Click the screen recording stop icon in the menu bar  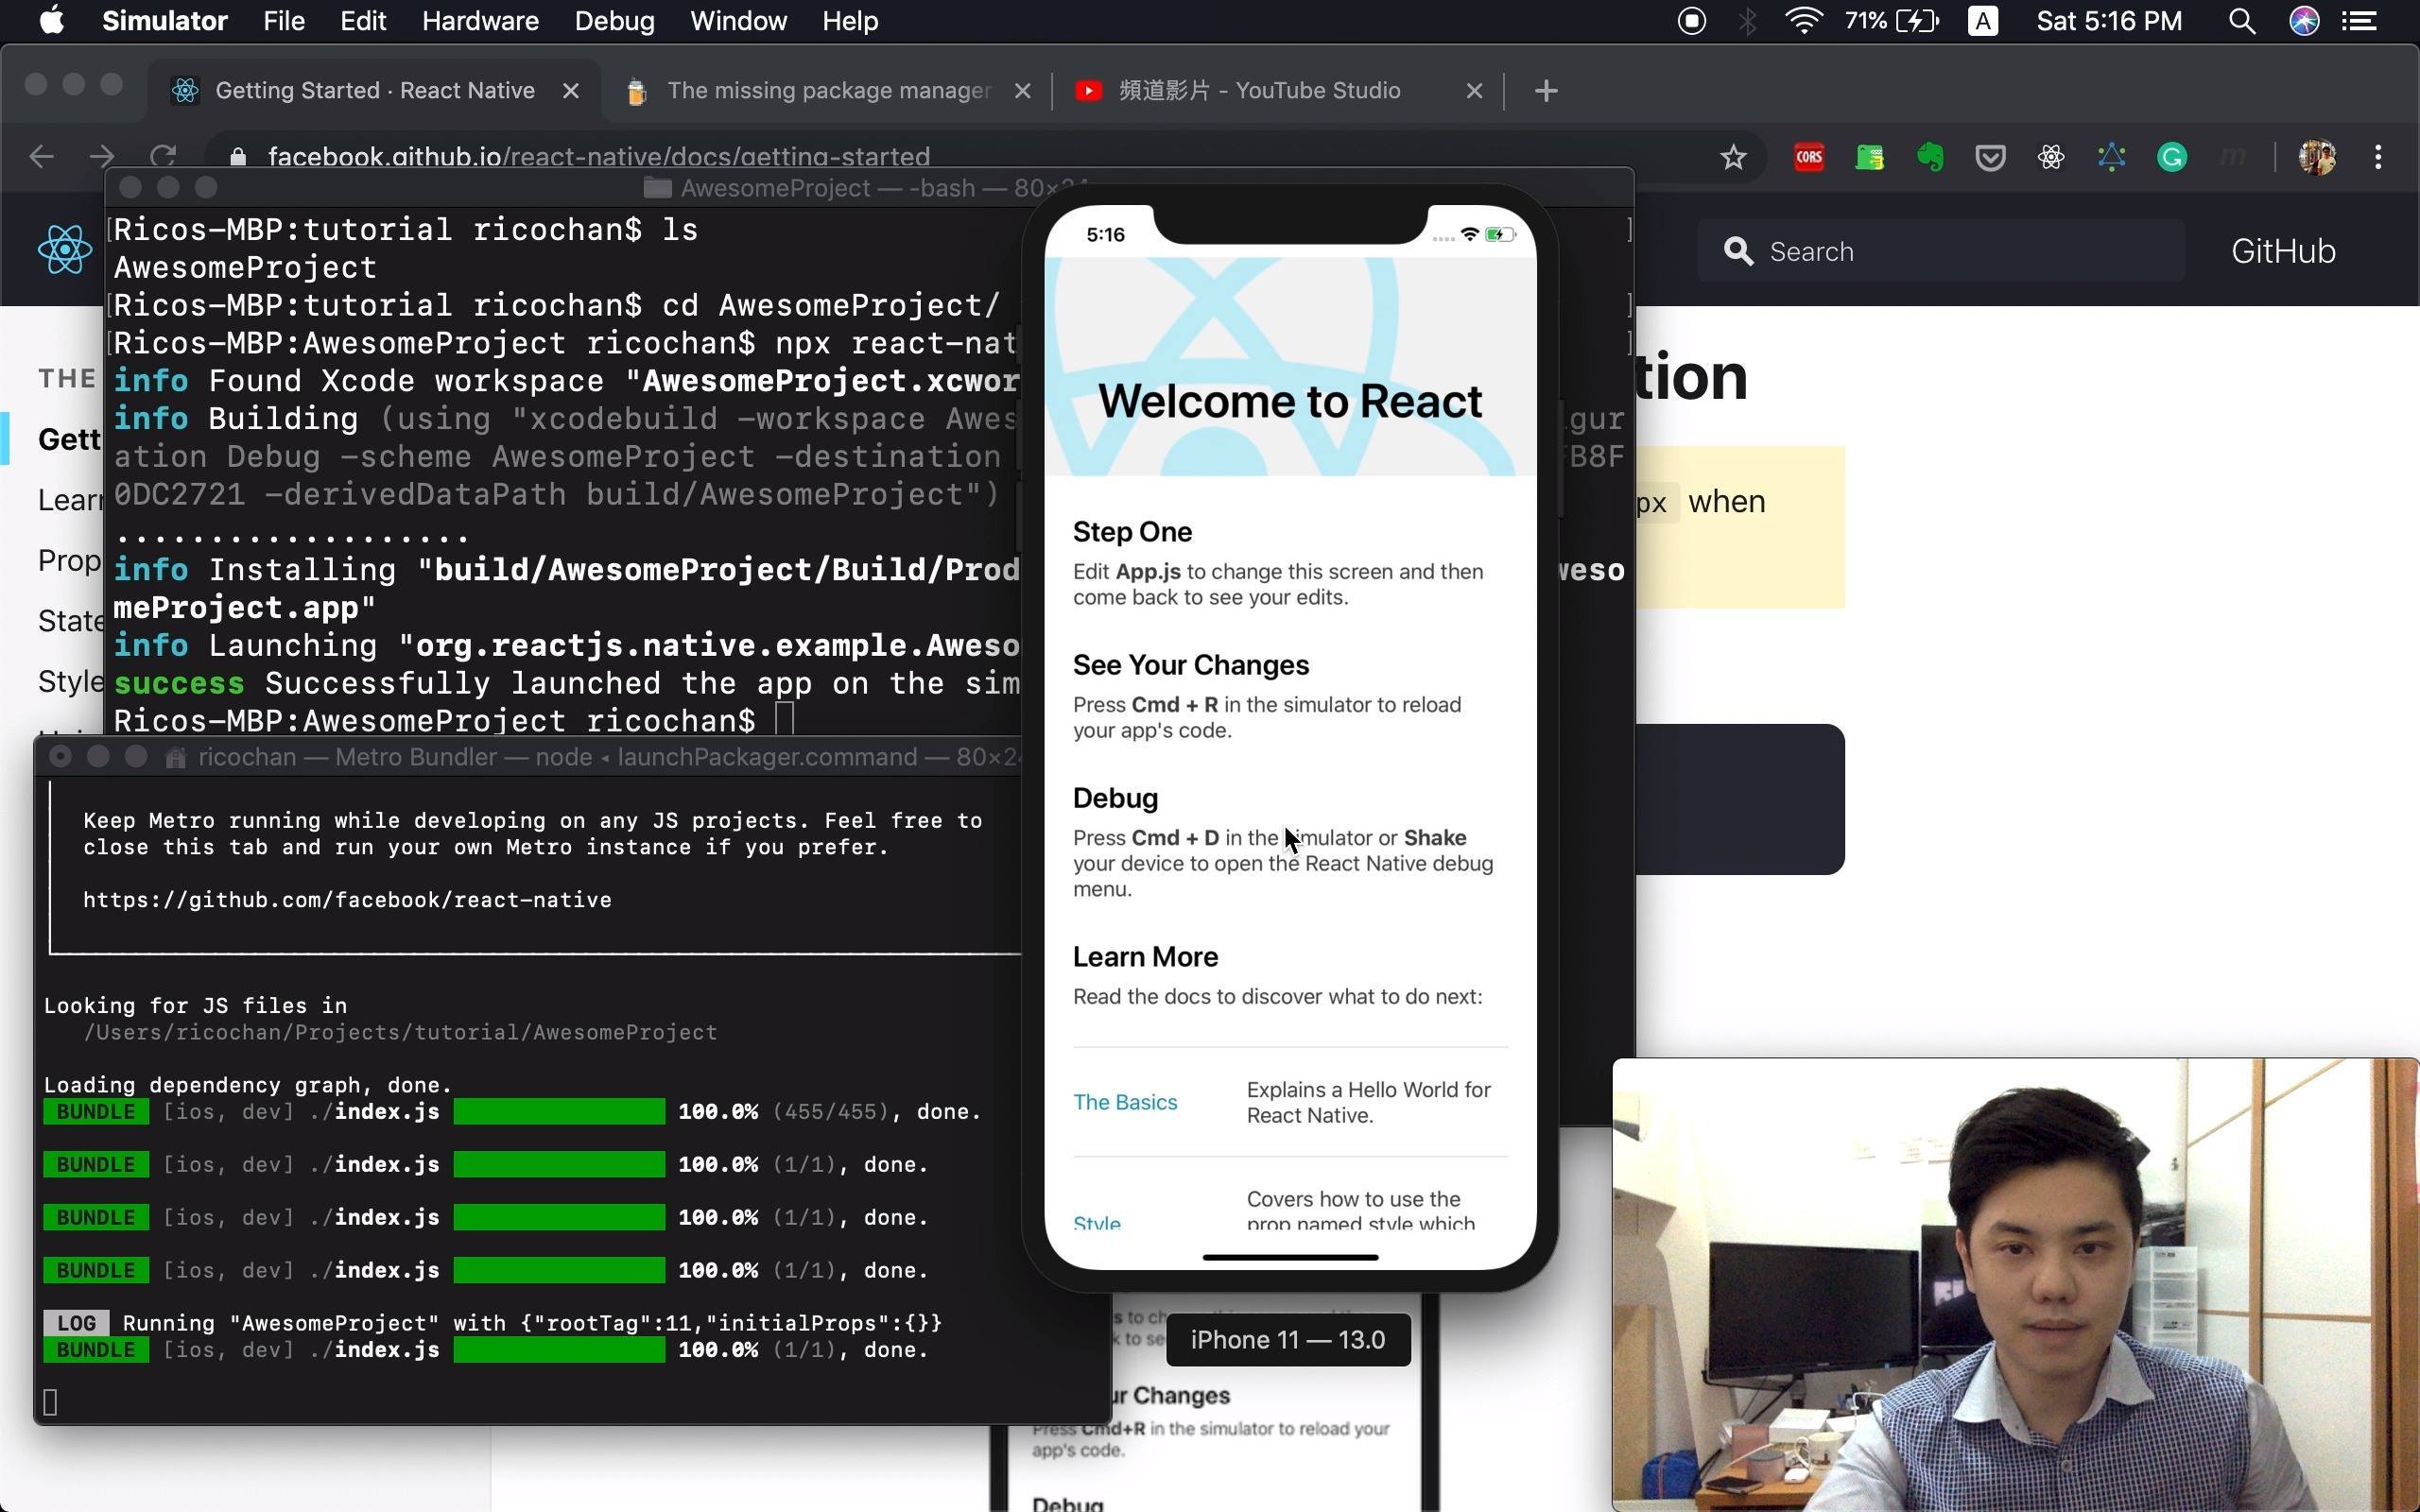click(x=1691, y=21)
